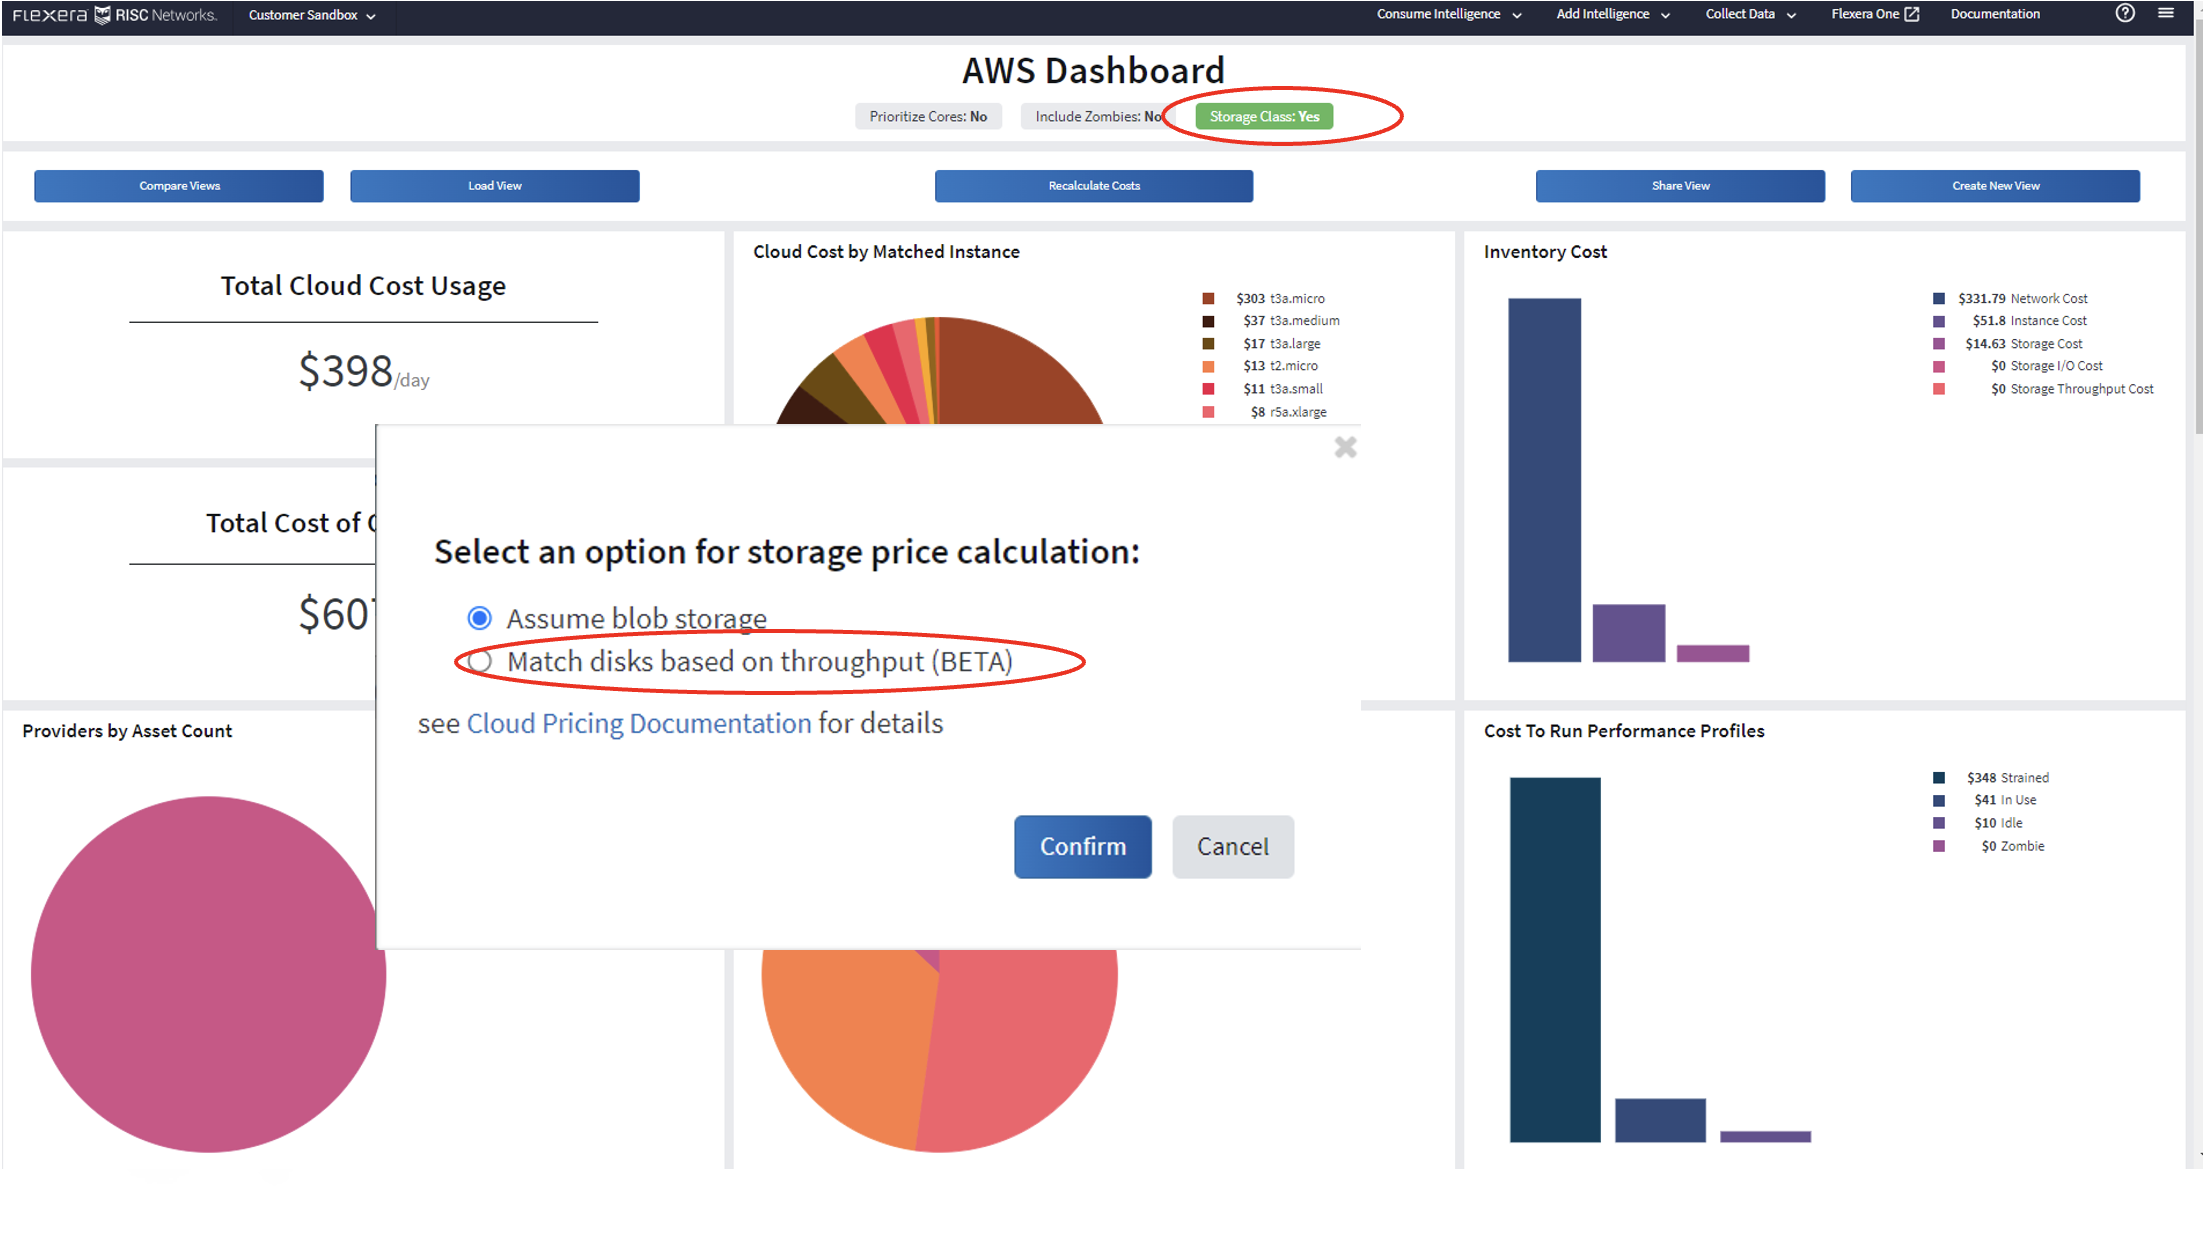The width and height of the screenshot is (2208, 1236).
Task: Open the help question mark icon
Action: pos(2125,14)
